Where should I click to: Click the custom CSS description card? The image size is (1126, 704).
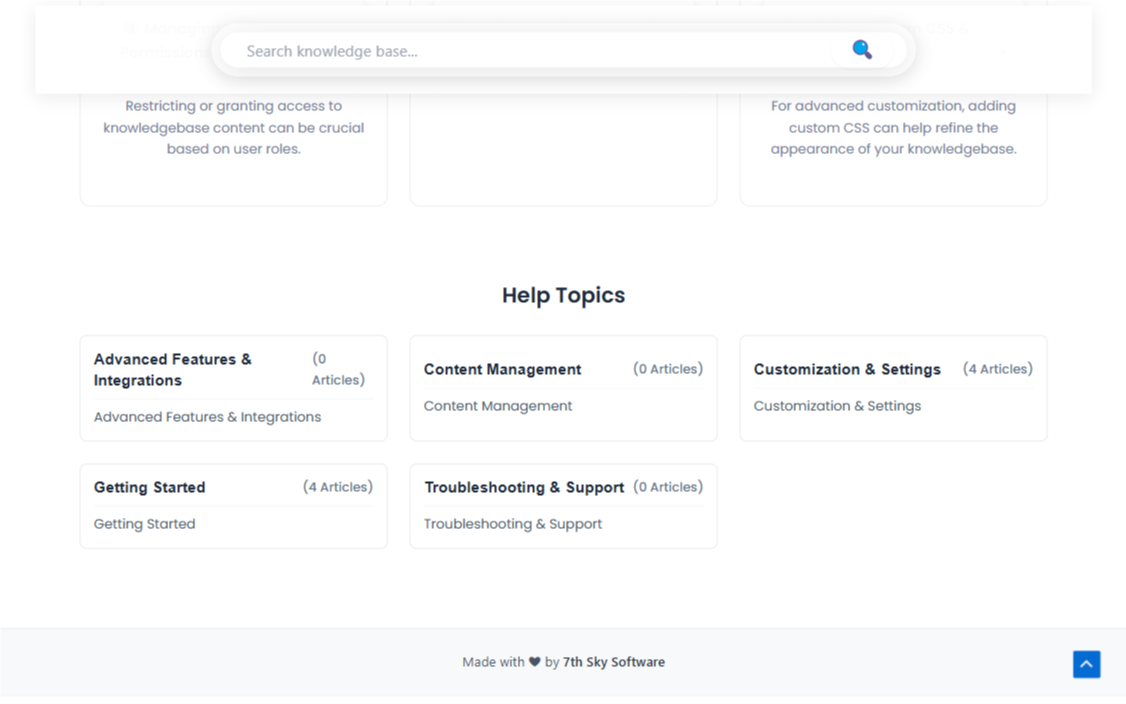coord(893,127)
